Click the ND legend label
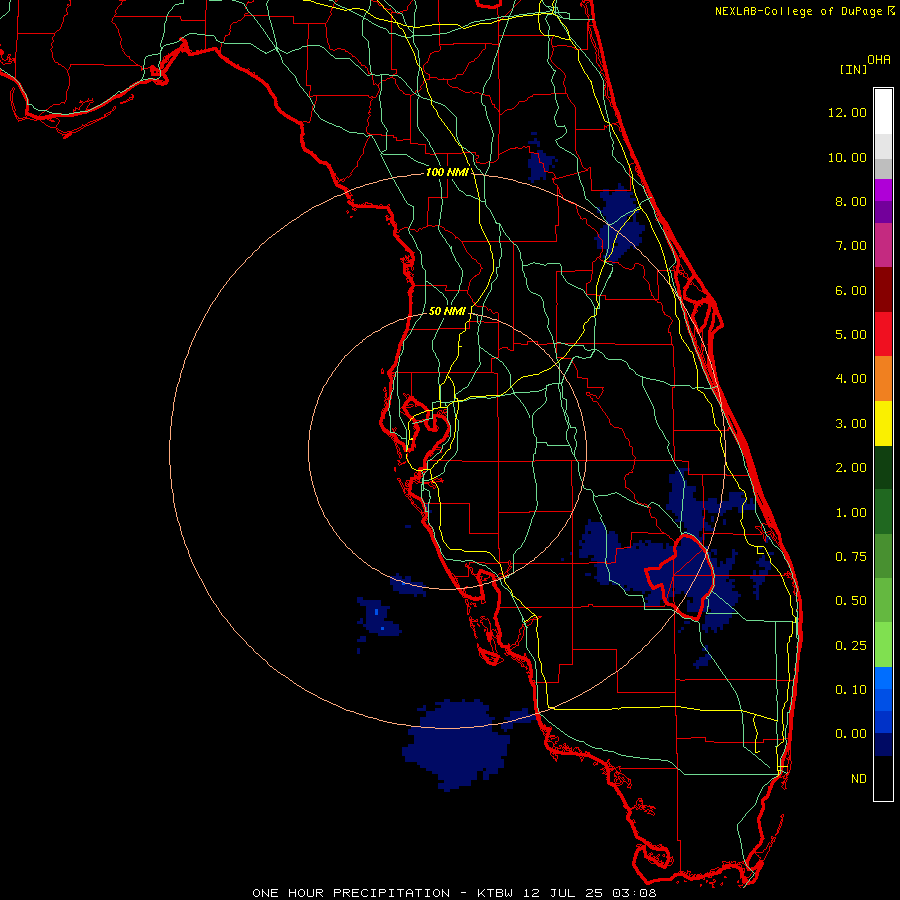The image size is (900, 900). click(859, 779)
